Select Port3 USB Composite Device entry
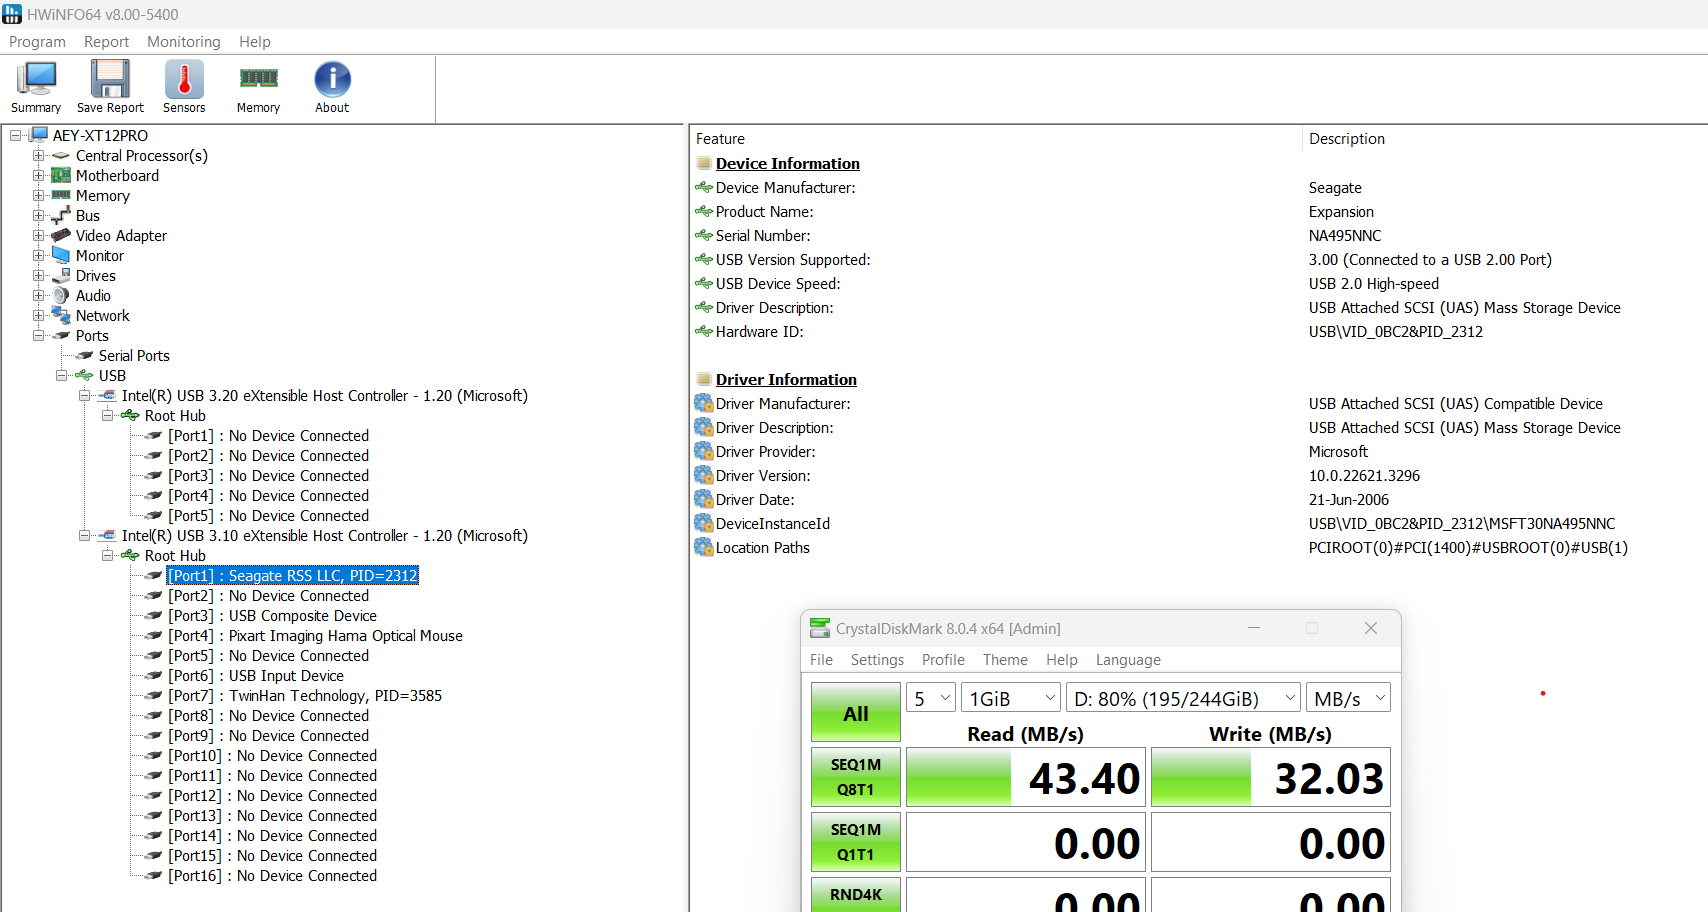The height and width of the screenshot is (912, 1708). (x=272, y=615)
